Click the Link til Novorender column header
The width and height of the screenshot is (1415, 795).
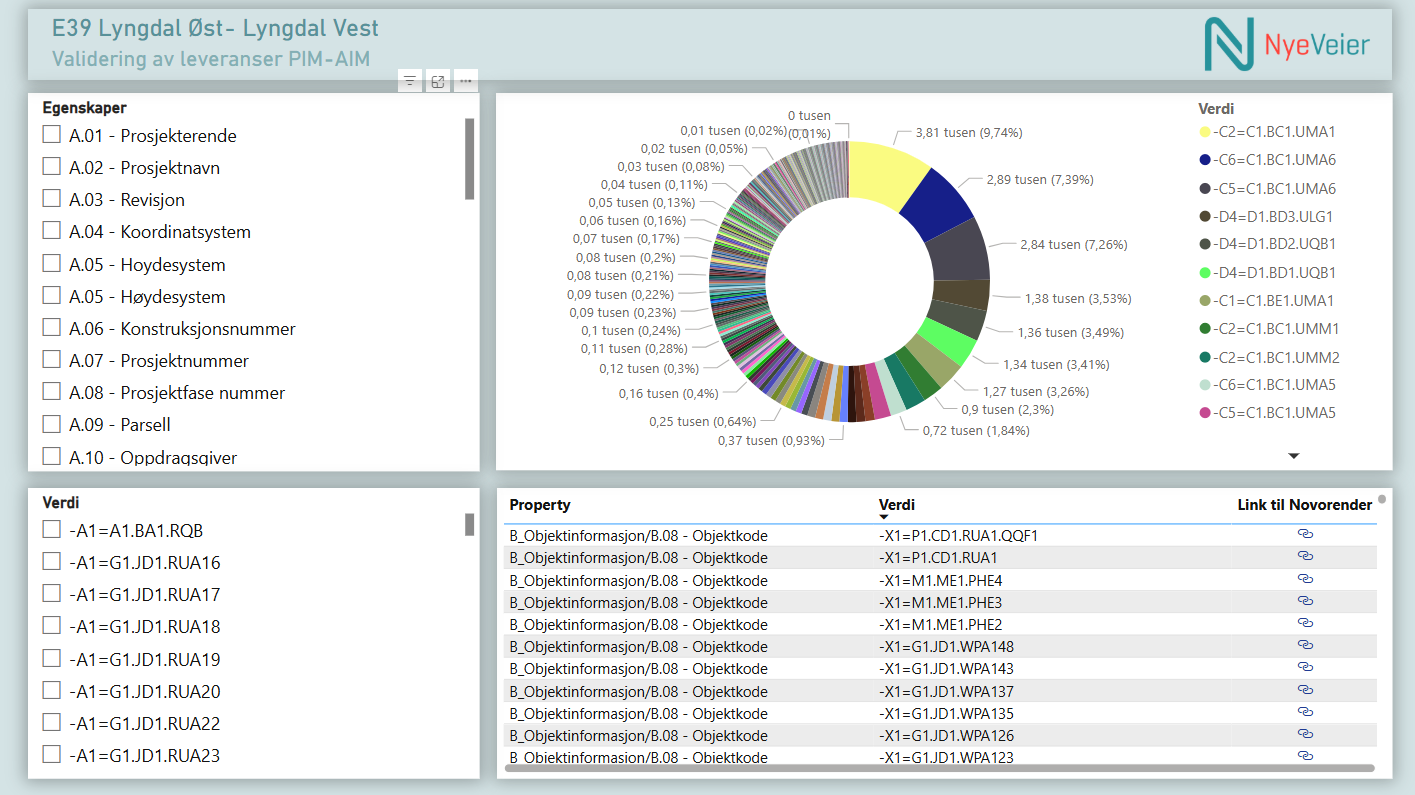point(1304,505)
